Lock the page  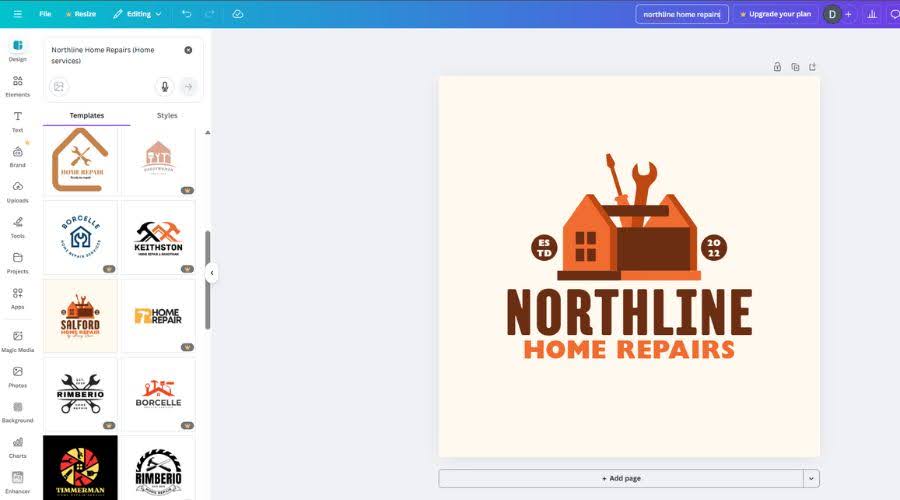pos(777,67)
